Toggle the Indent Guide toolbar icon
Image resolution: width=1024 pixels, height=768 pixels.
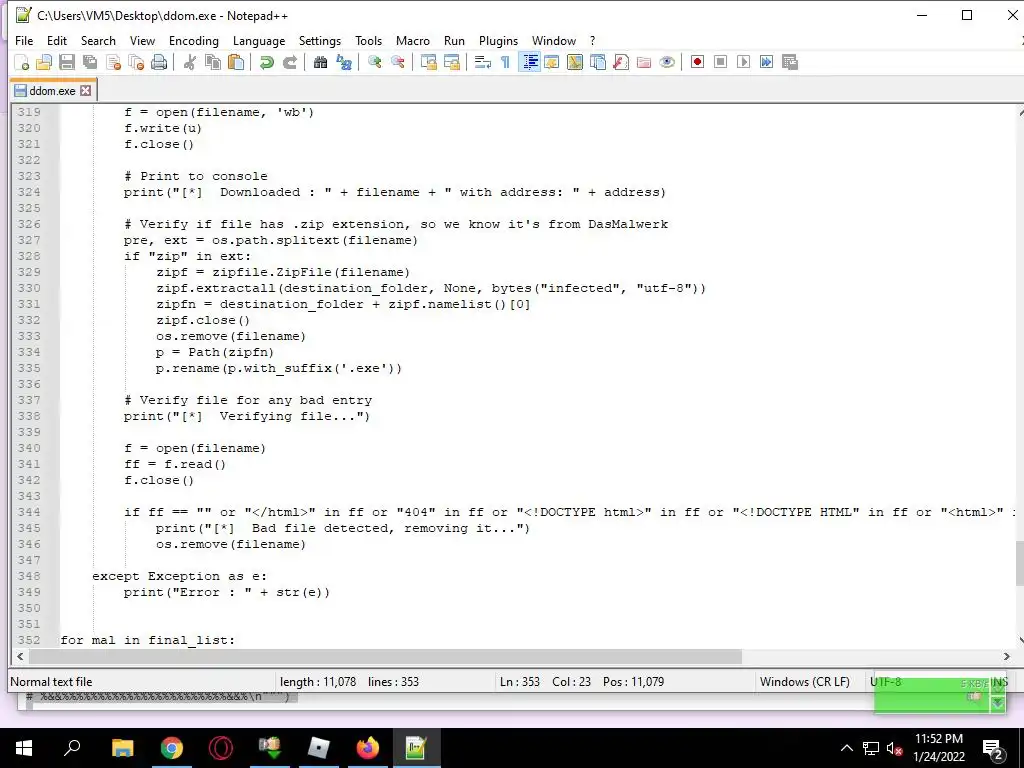[529, 62]
